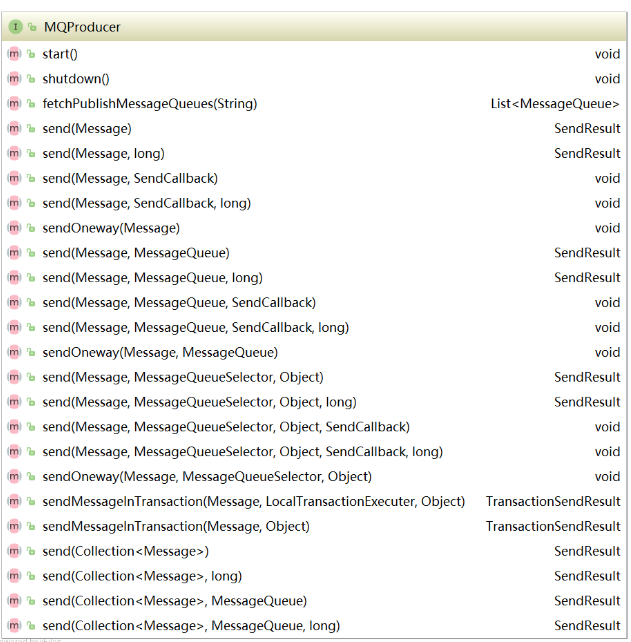Click method icon of send(Message, MessageQueue, SendCallback)
This screenshot has width=631, height=642.
14,302
